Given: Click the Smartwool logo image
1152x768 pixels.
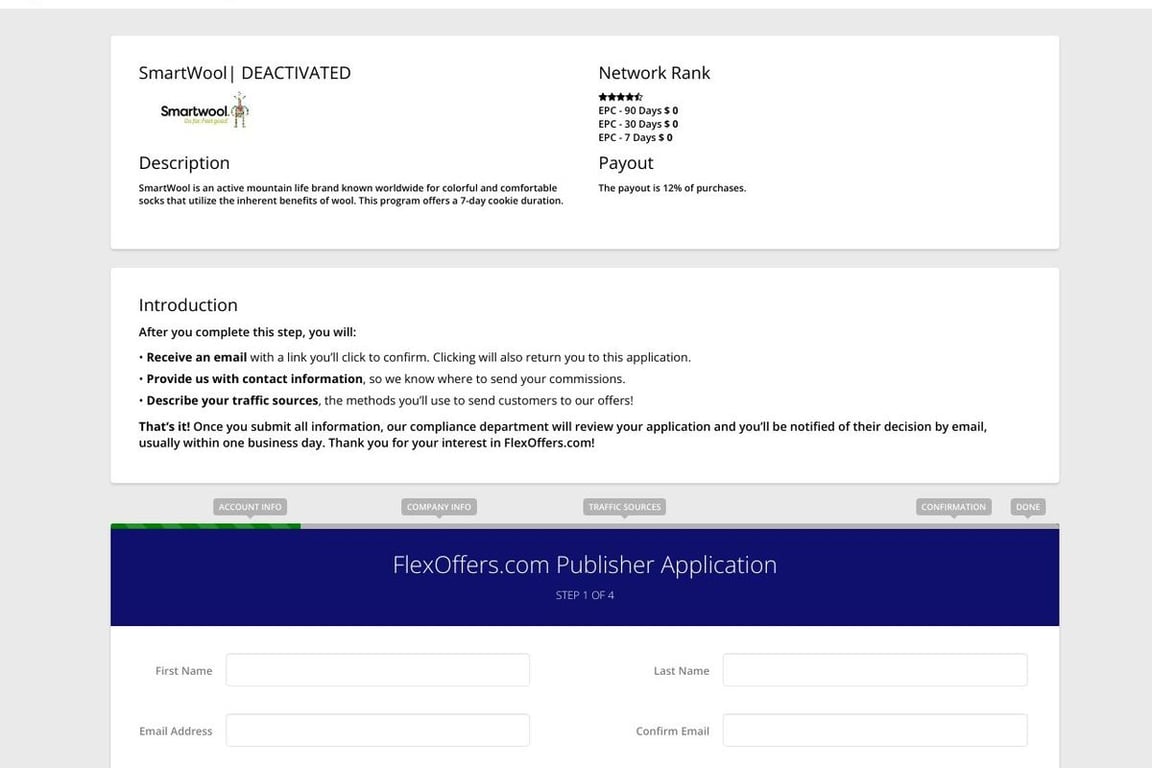Looking at the screenshot, I should (x=205, y=110).
